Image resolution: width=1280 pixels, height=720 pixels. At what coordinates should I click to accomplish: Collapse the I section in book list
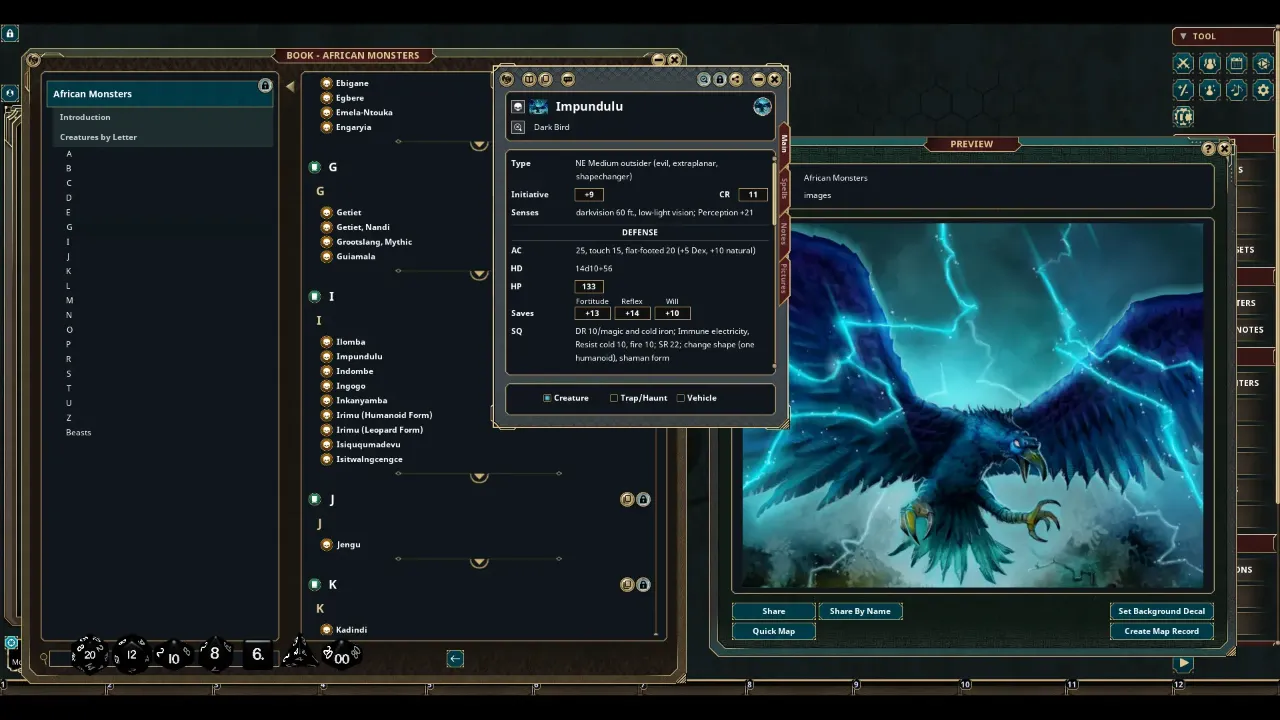[x=315, y=297]
